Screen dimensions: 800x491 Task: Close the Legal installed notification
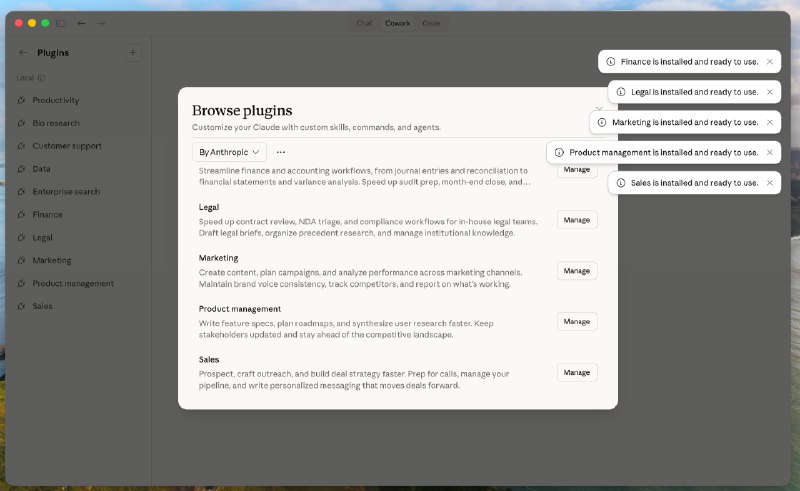click(x=769, y=92)
